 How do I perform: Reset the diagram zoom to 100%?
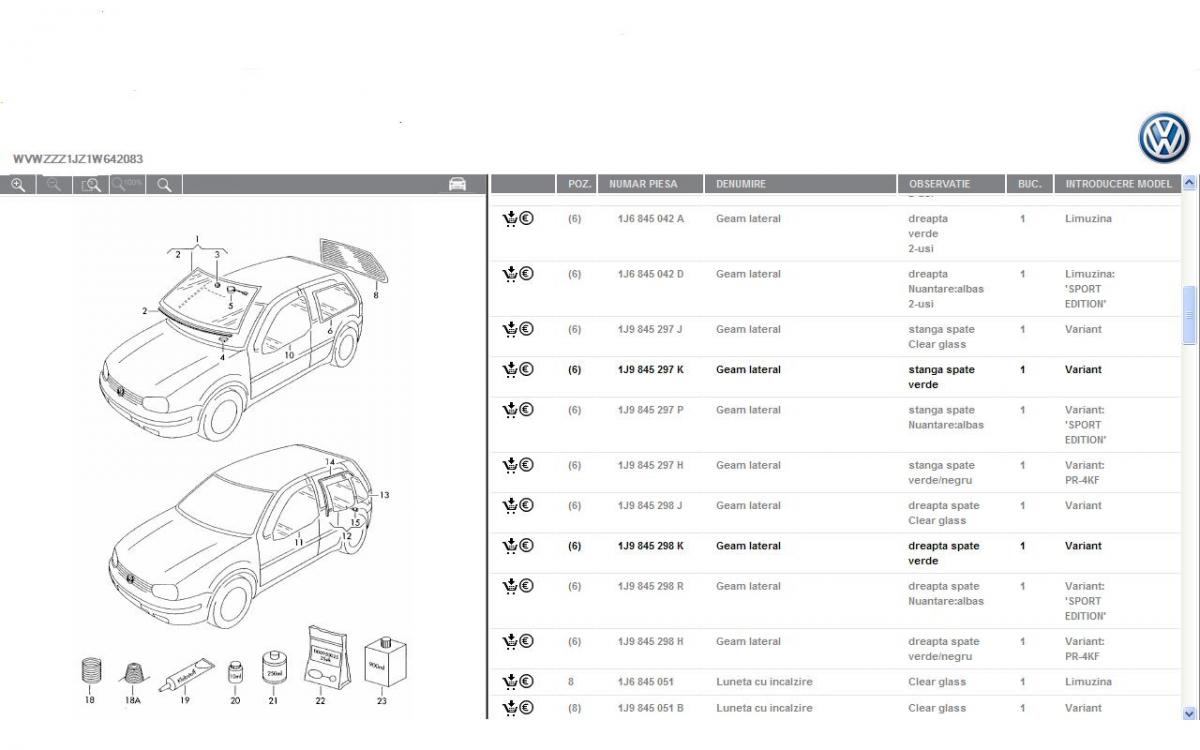point(127,185)
